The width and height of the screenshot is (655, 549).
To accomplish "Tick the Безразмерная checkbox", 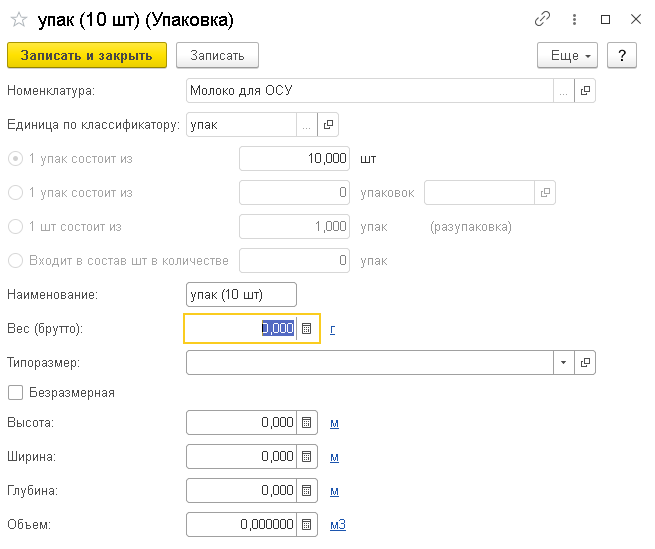I will pos(15,393).
